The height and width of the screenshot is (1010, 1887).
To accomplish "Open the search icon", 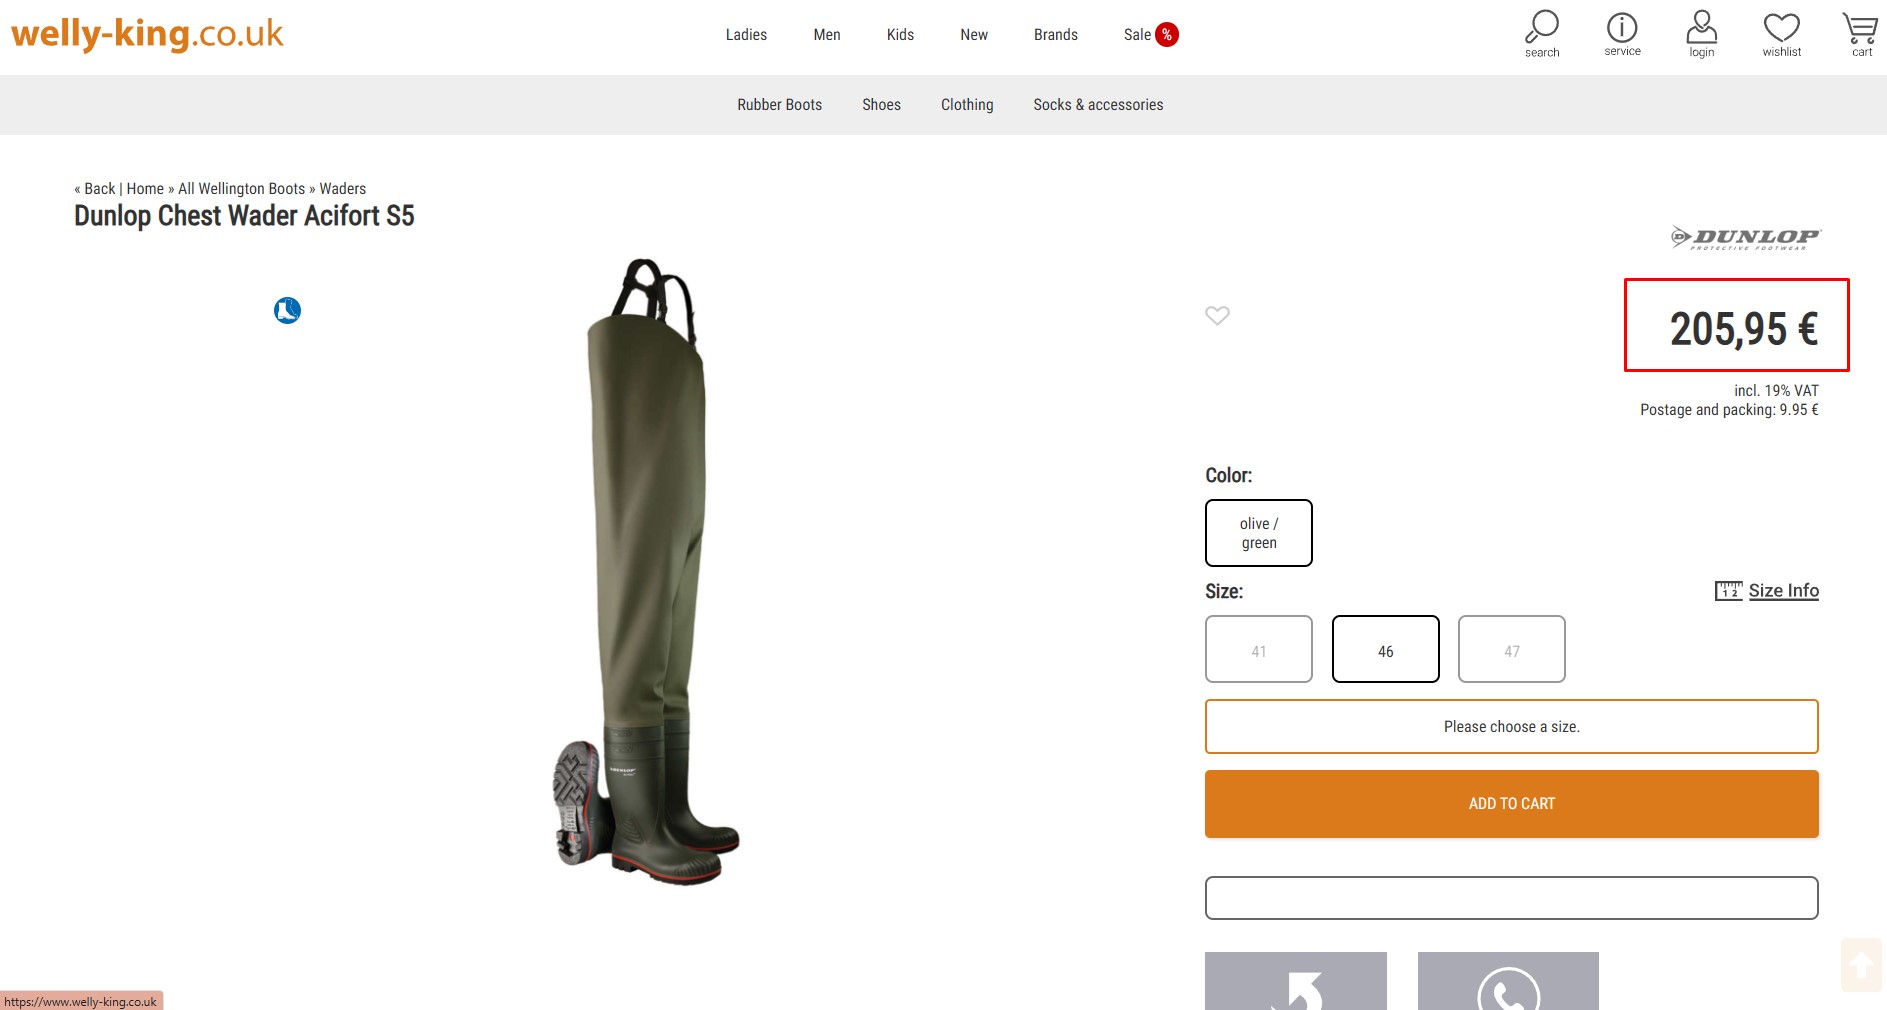I will click(x=1541, y=33).
